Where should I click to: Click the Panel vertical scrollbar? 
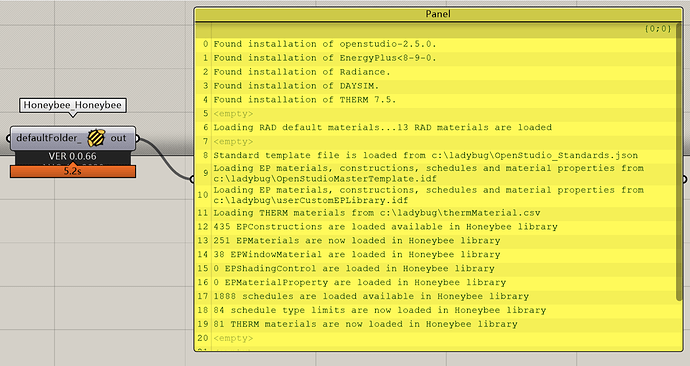point(678,163)
